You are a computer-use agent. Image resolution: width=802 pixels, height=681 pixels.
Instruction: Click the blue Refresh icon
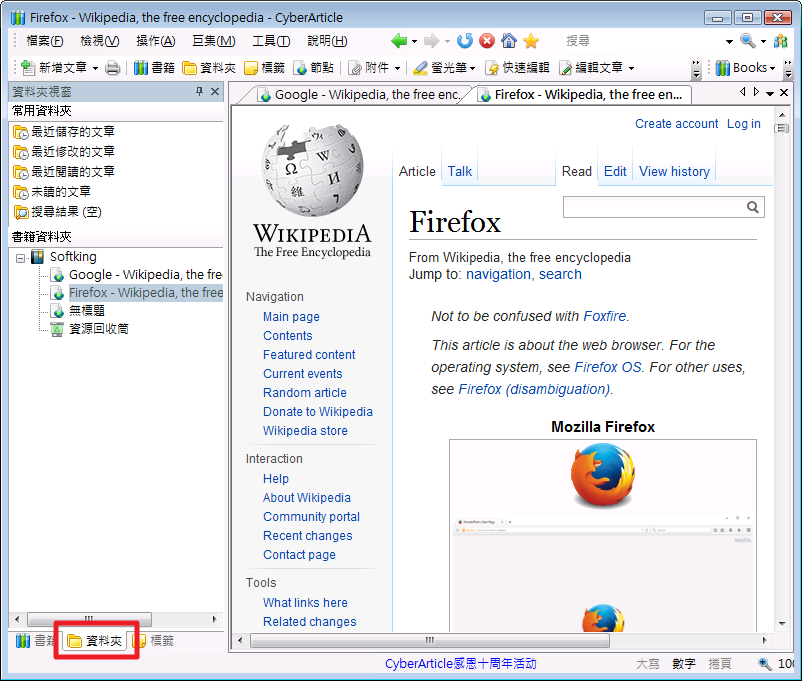465,41
